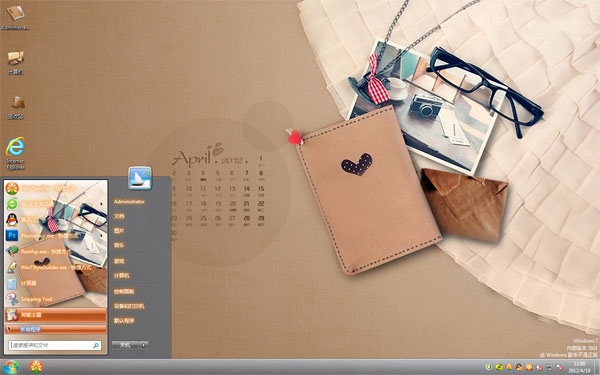This screenshot has width=600, height=375.
Task: Click the Windows Start orb
Action: click(10, 367)
